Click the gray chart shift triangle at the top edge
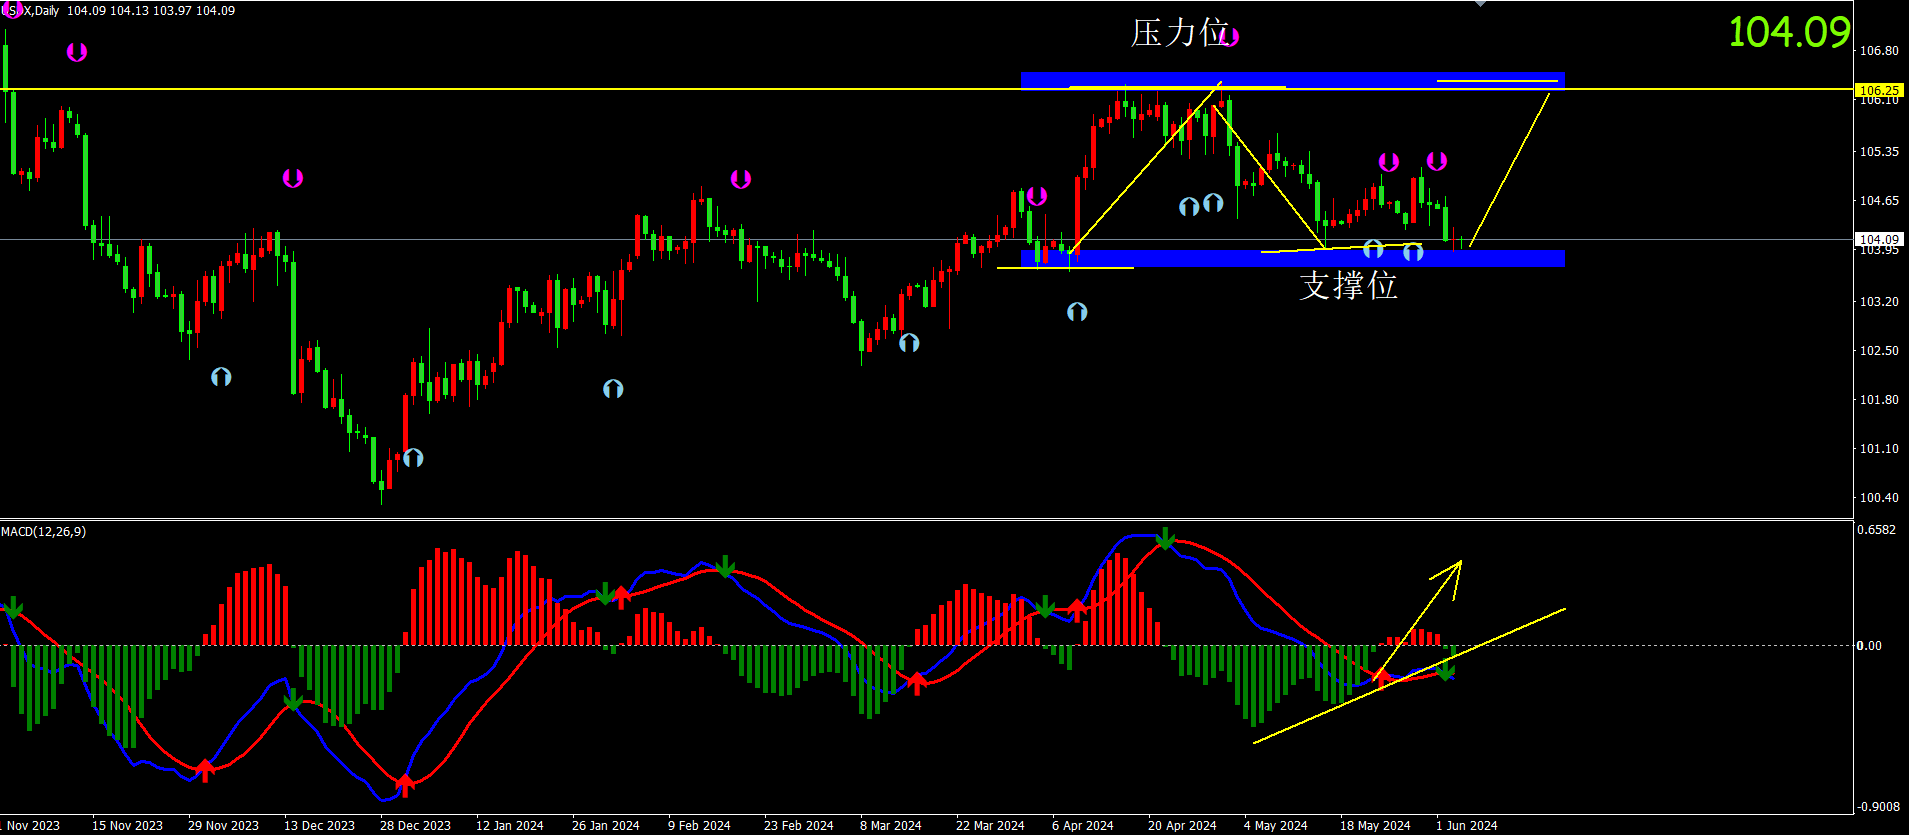Image resolution: width=1909 pixels, height=835 pixels. (1480, 4)
